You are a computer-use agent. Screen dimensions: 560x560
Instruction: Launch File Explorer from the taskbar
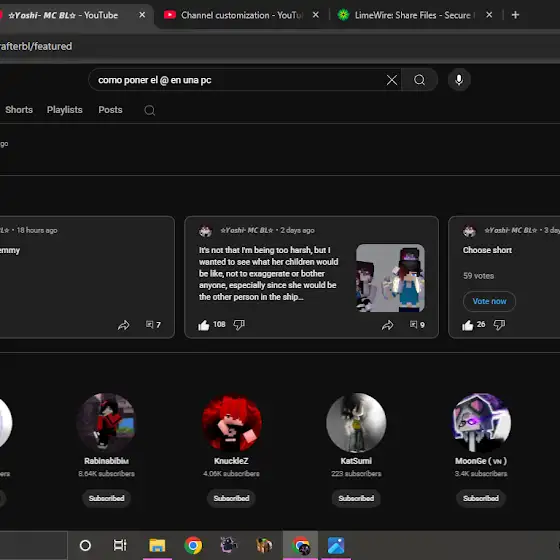point(157,545)
